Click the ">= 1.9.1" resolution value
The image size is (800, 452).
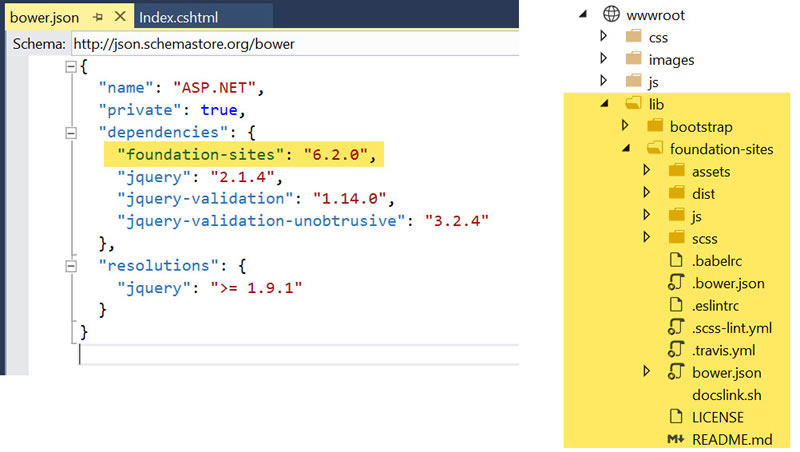(256, 288)
